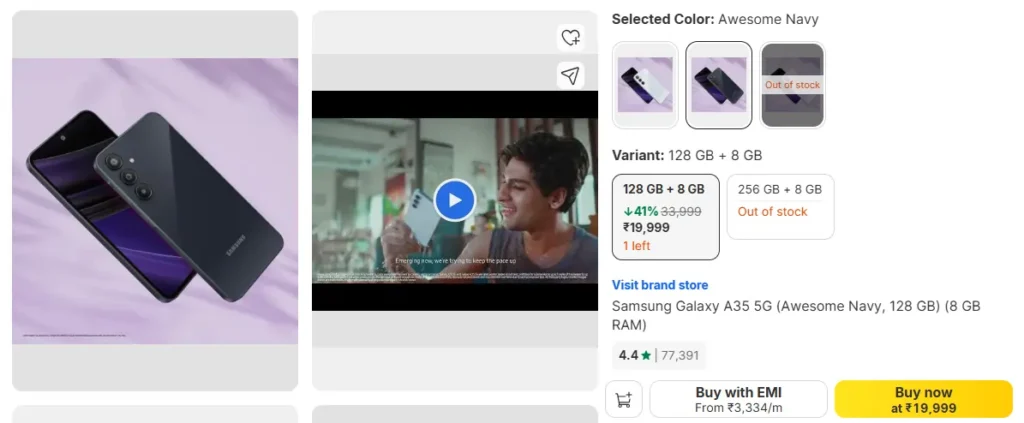Select the Awesome Navy color swatch

[718, 85]
